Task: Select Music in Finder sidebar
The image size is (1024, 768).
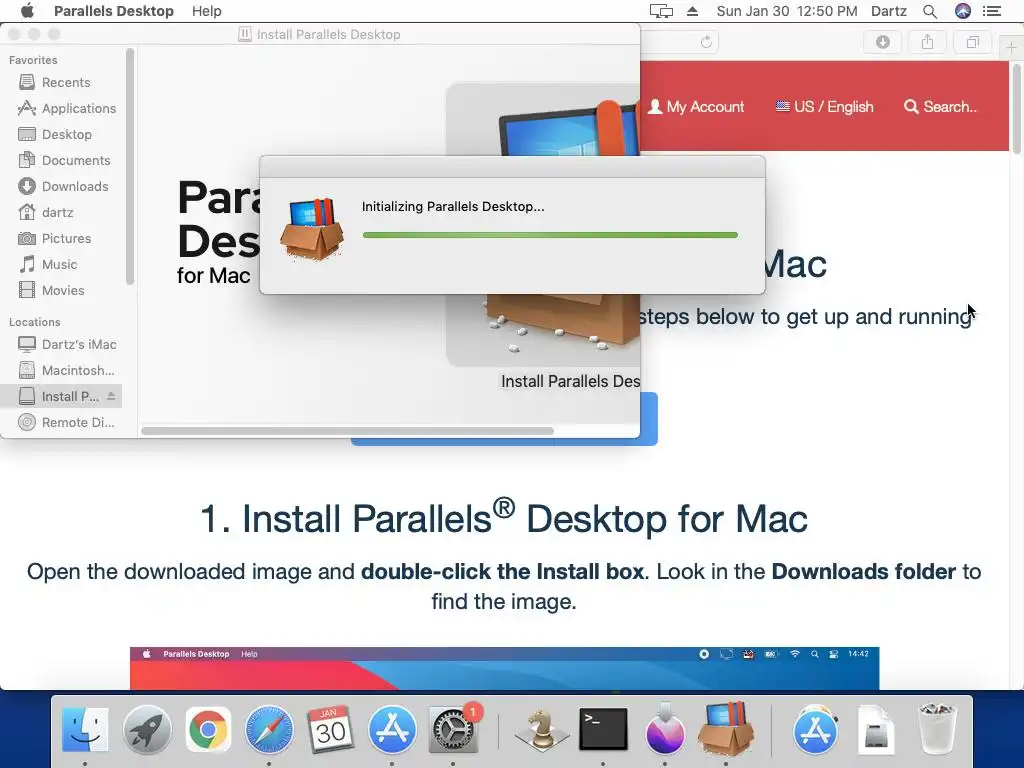Action: point(61,264)
